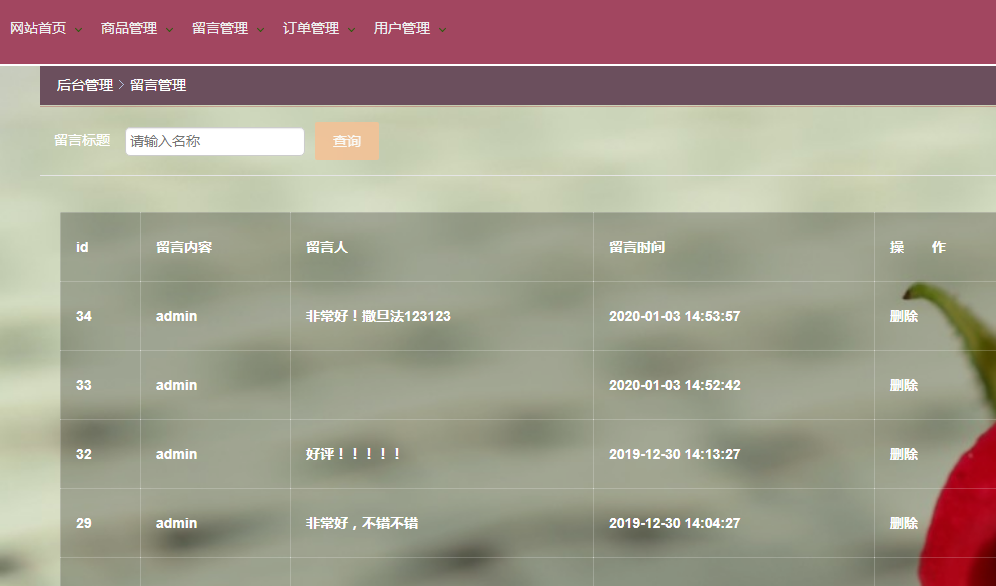Expand the chevron beside 留言管理 in navbar
The width and height of the screenshot is (996, 586).
260,29
